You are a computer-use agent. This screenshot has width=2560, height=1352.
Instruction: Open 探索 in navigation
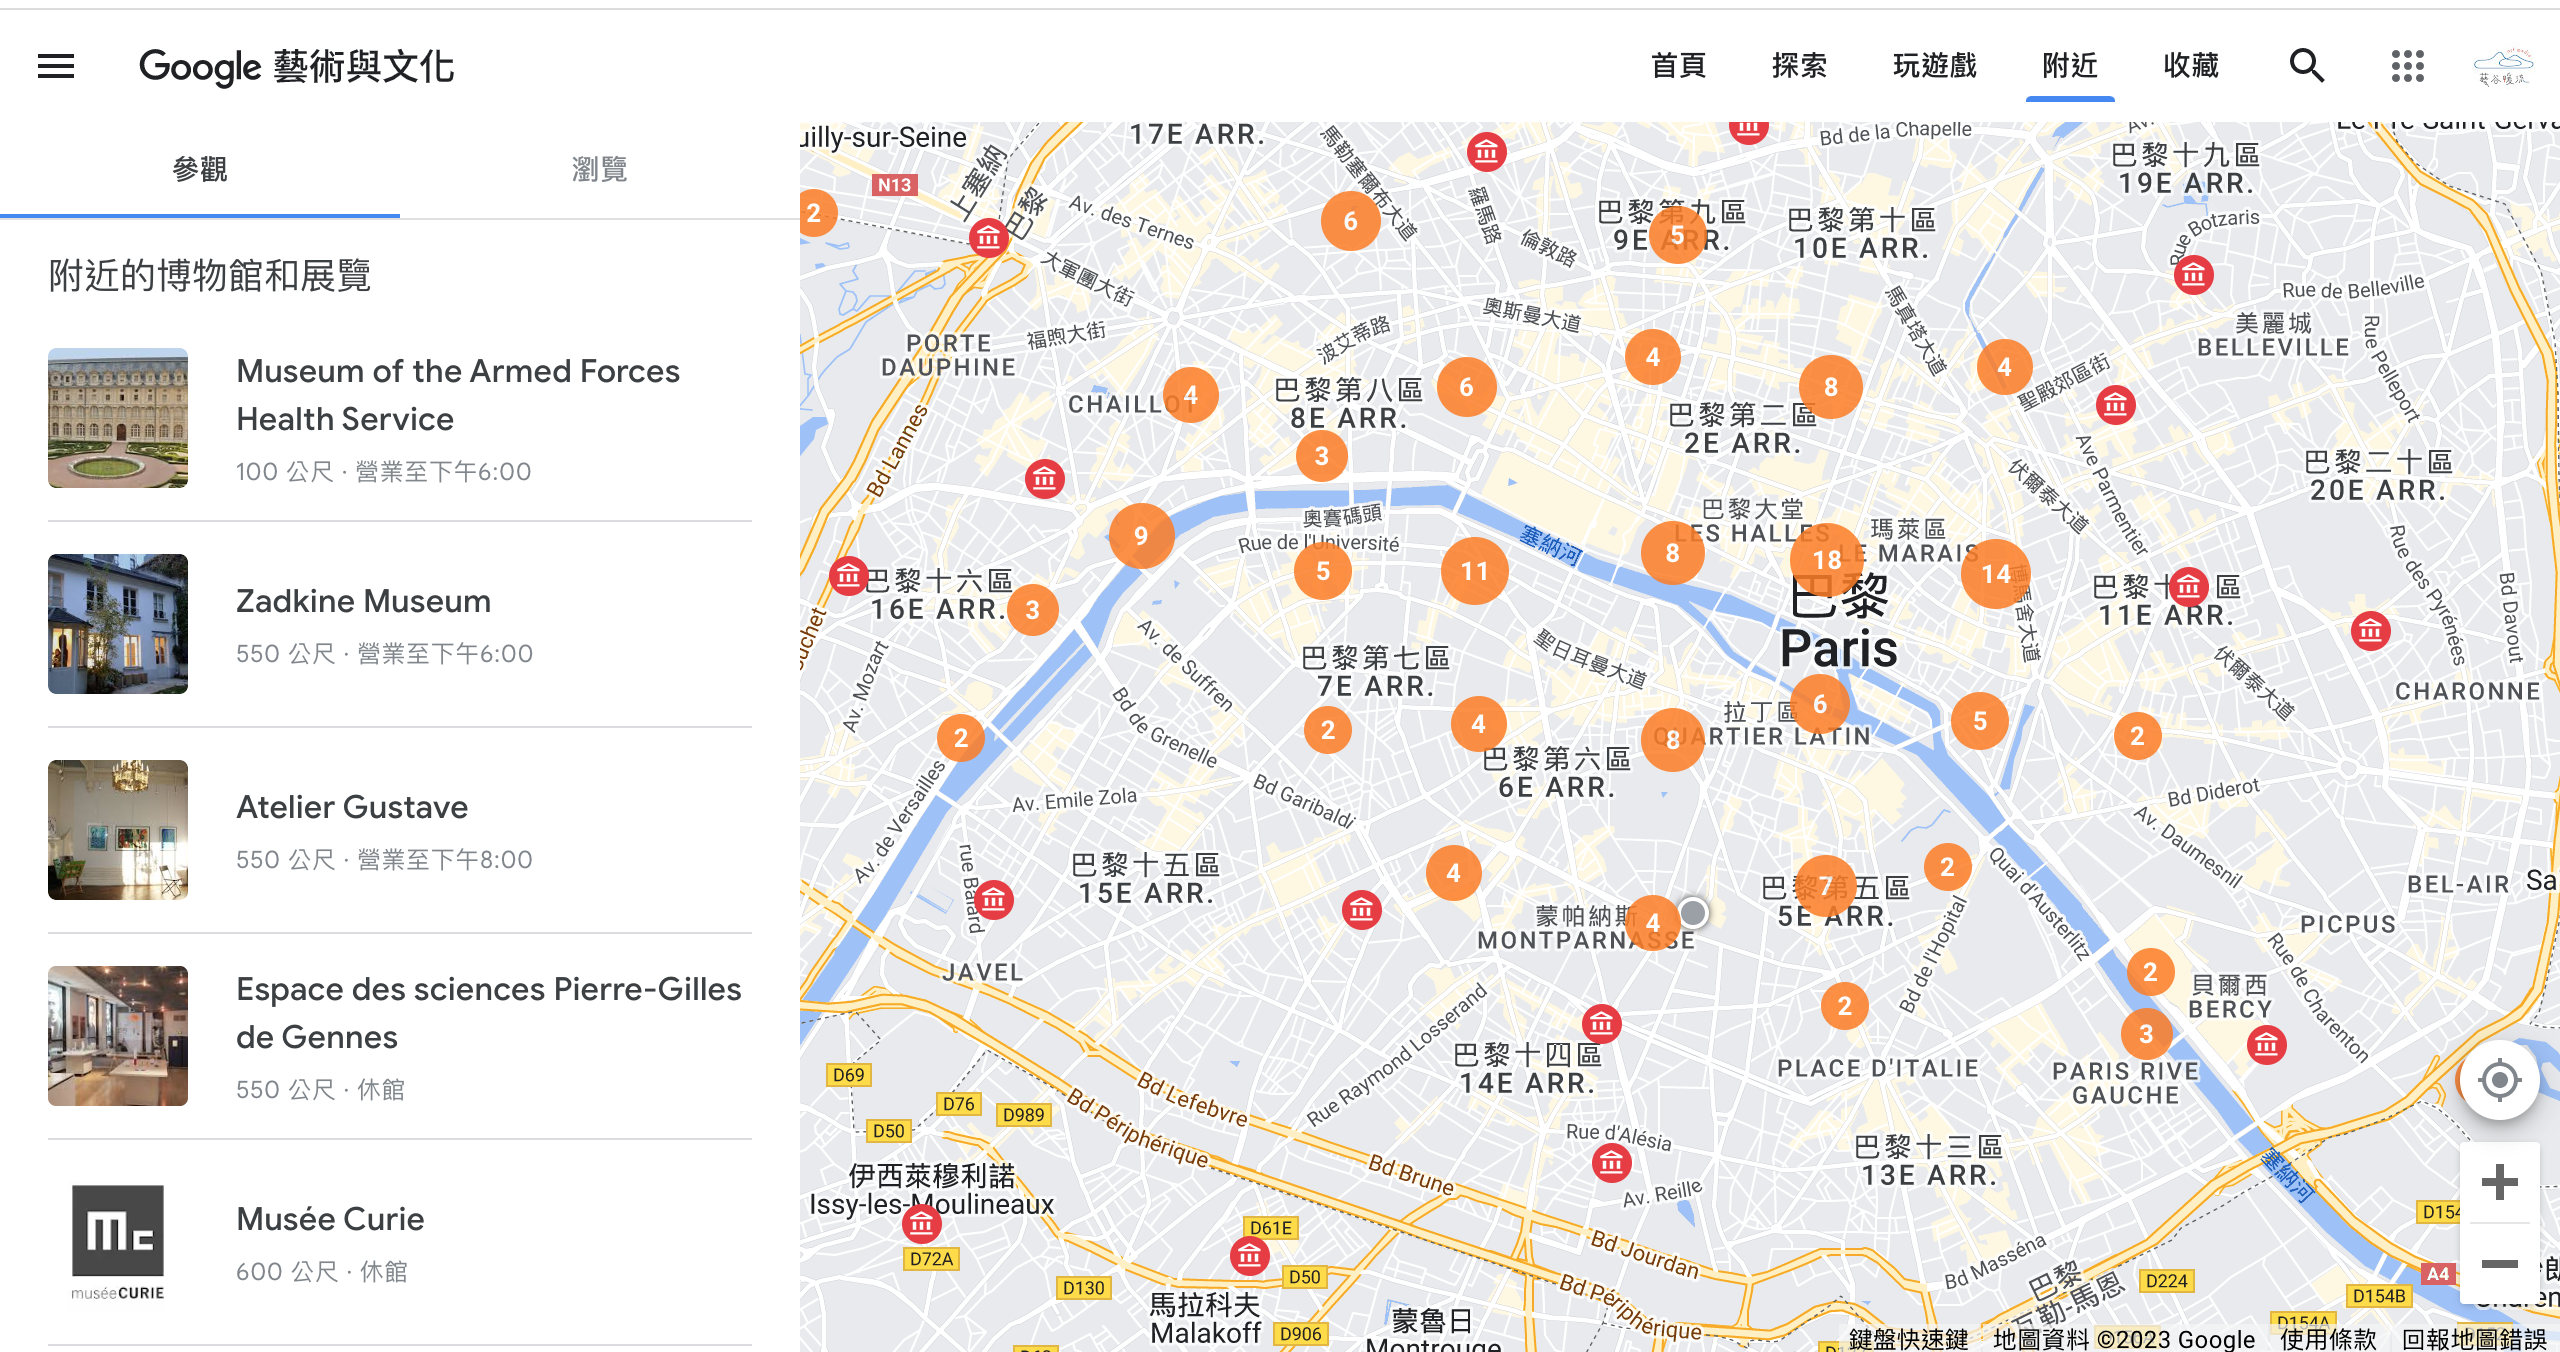[1799, 66]
